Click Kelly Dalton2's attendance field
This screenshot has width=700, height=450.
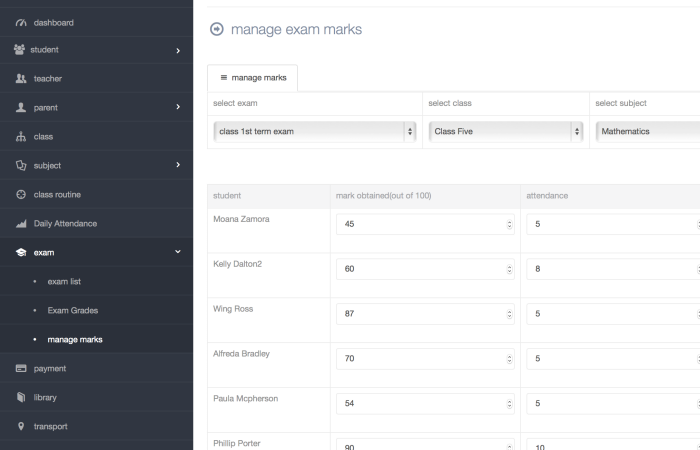click(610, 269)
